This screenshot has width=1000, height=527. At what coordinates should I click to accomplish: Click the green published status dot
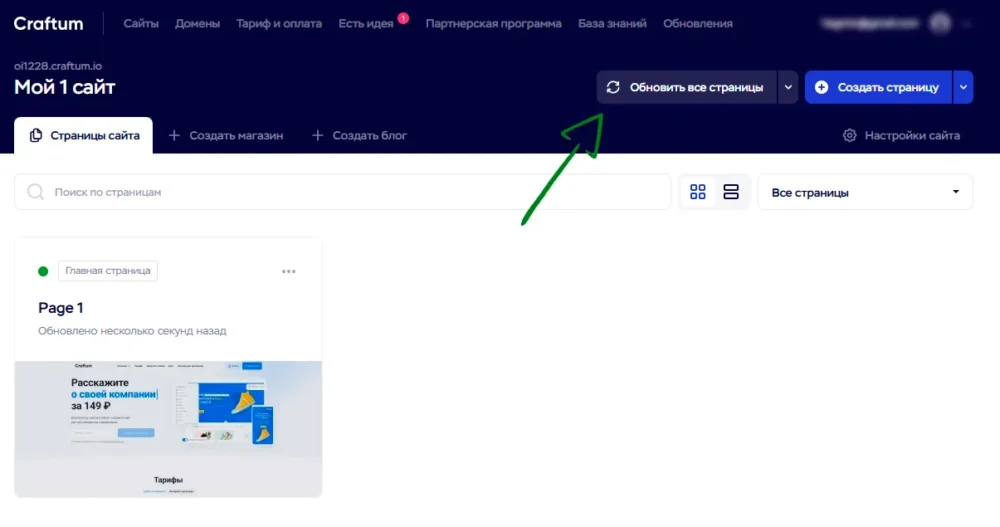[x=43, y=271]
